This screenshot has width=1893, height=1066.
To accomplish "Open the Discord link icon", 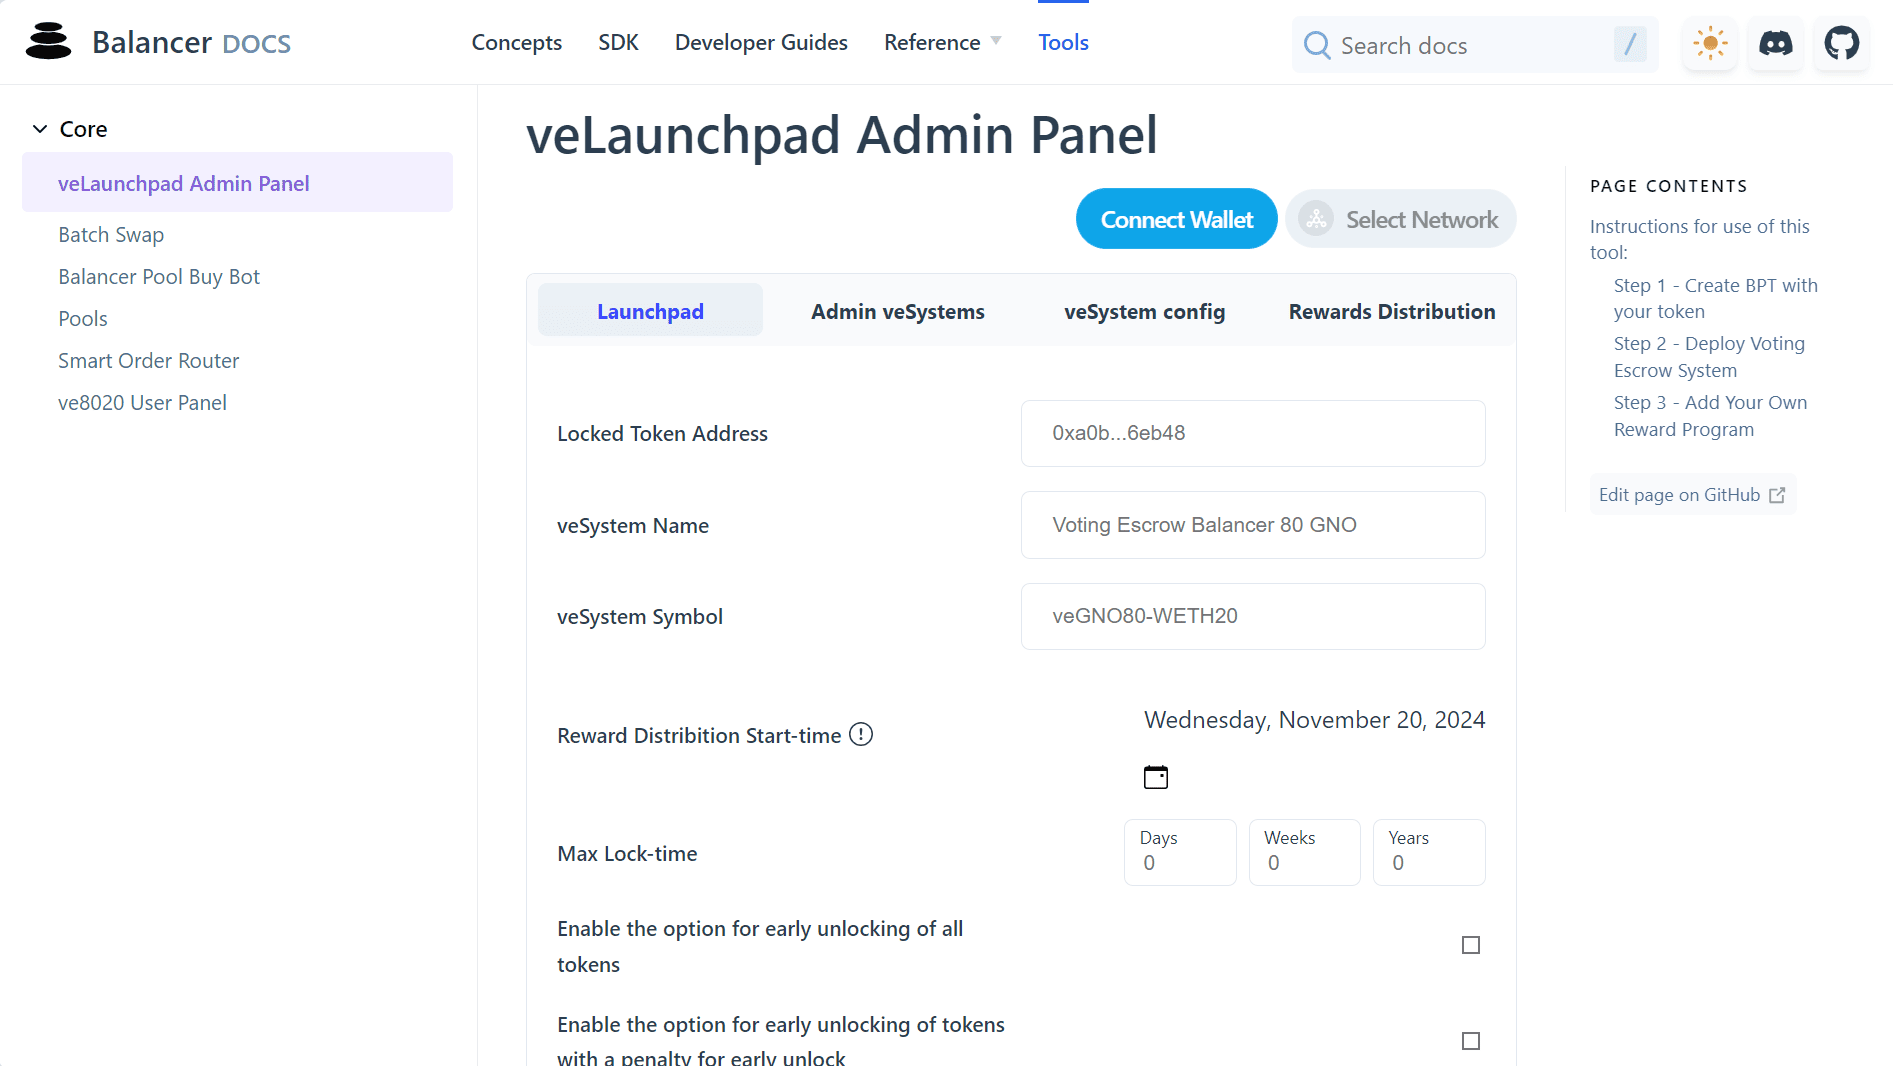I will pyautogui.click(x=1776, y=44).
